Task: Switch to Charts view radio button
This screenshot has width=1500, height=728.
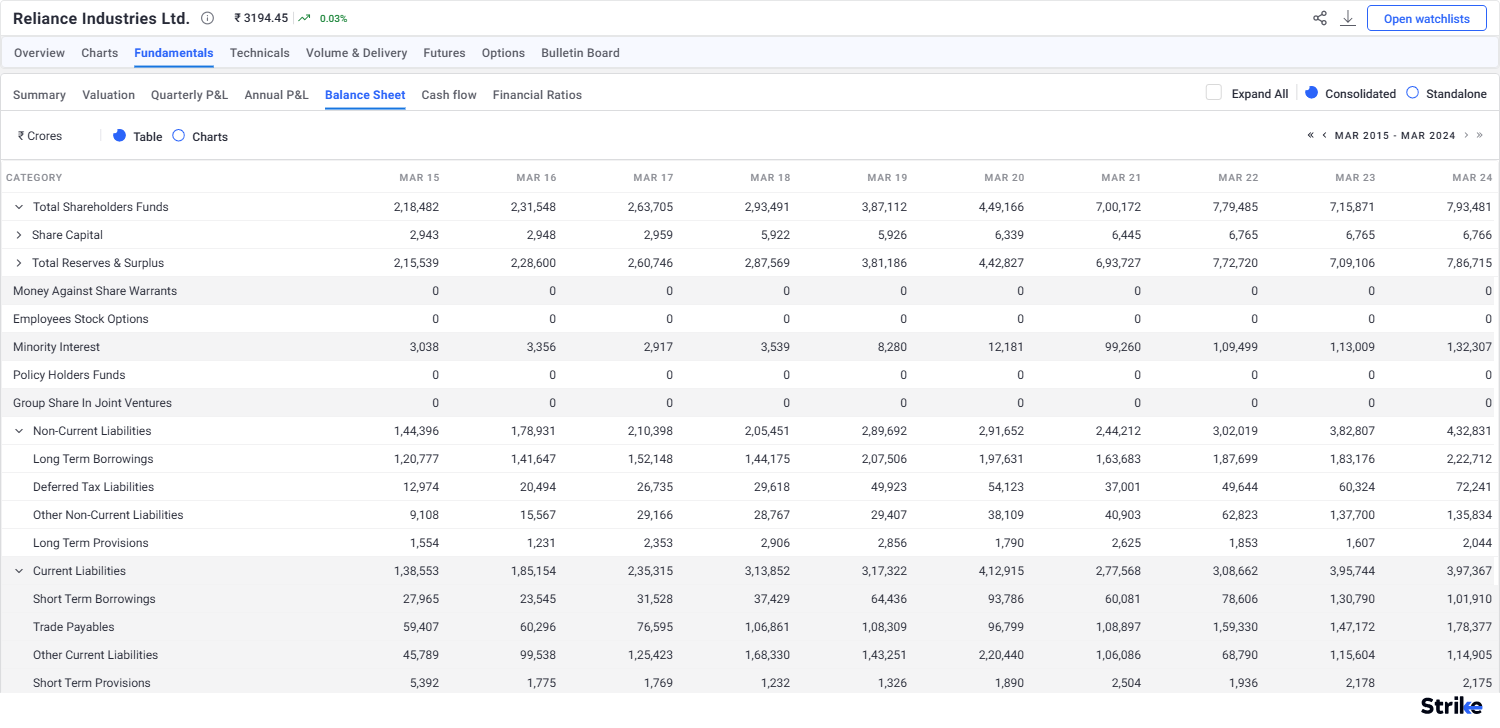Action: (x=178, y=135)
